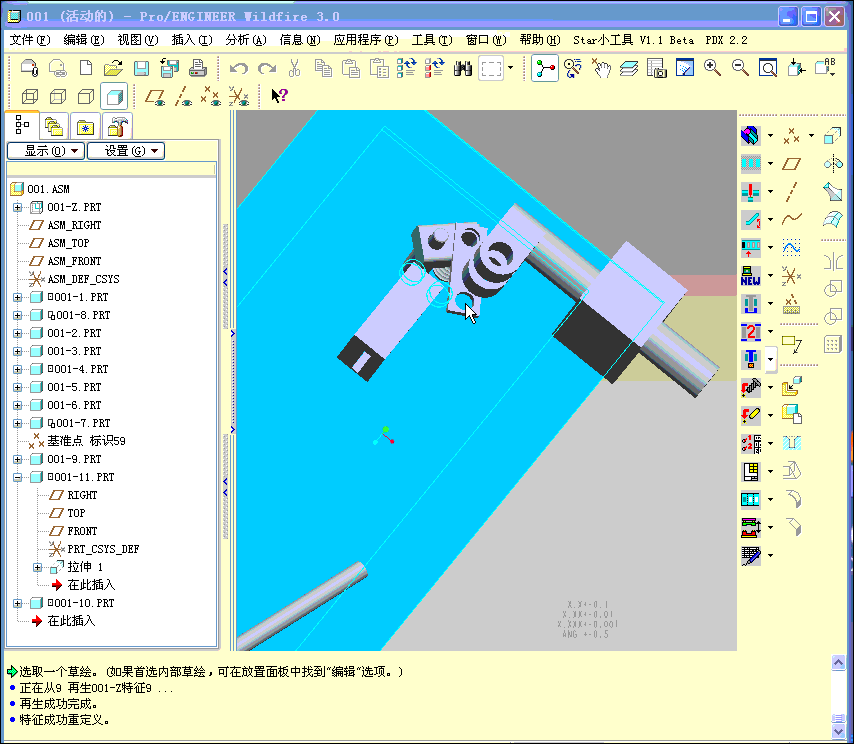
Task: Expand the 001-Z.PRT tree node
Action: 17,207
